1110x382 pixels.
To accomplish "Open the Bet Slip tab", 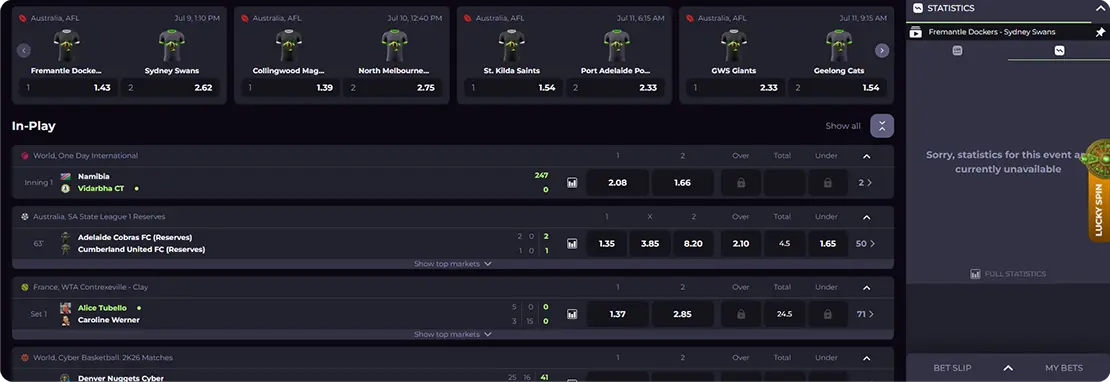I will tap(952, 368).
